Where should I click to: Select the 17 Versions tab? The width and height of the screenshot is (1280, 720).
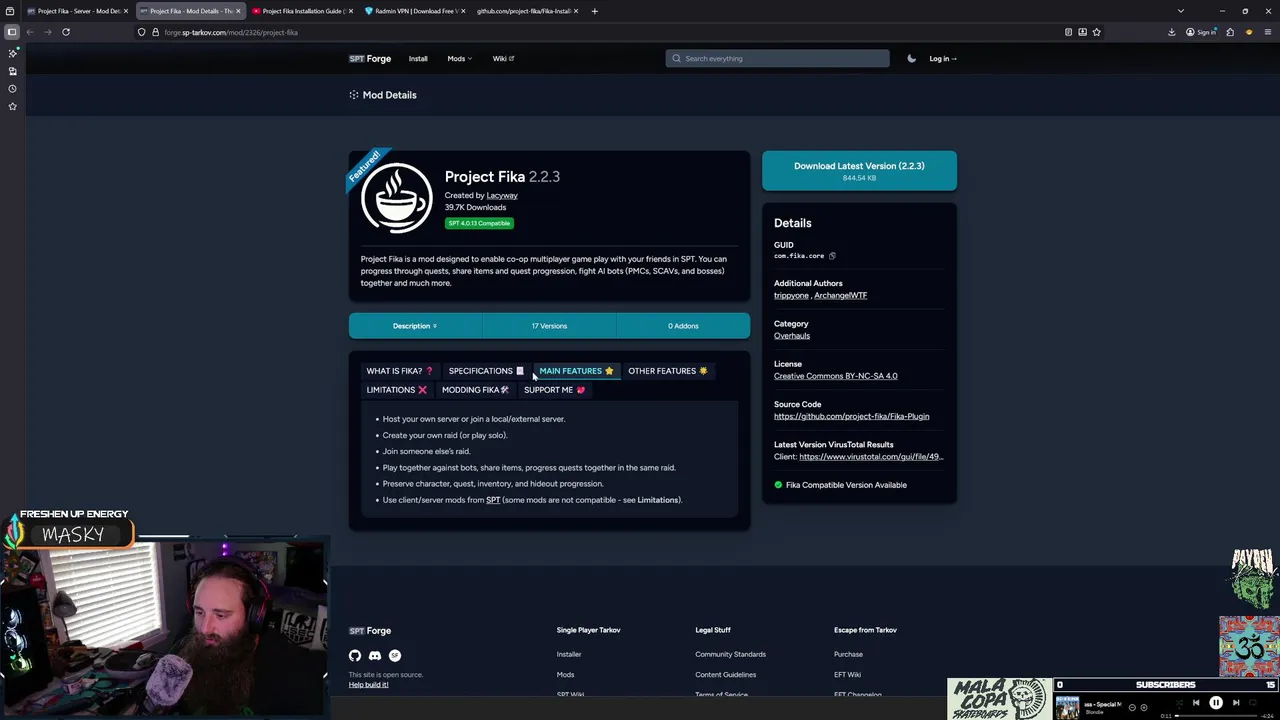pyautogui.click(x=549, y=326)
